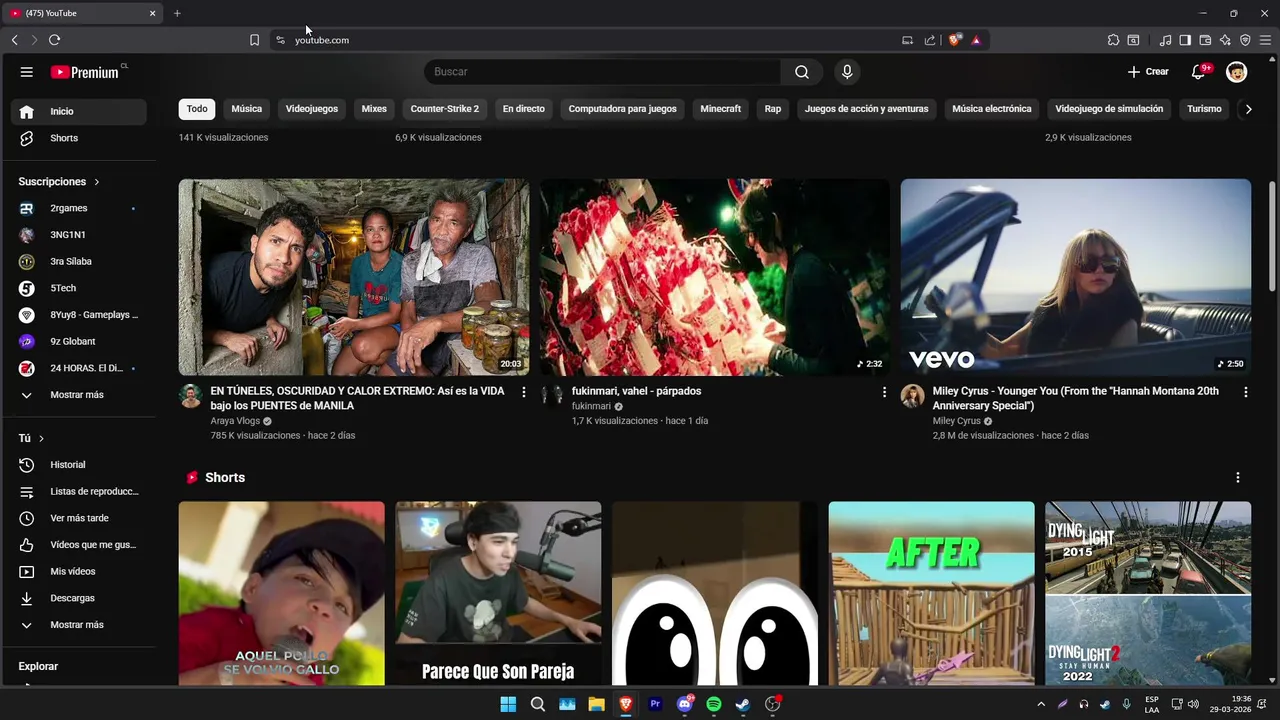Click the search magnifier button
This screenshot has width=1280, height=720.
pos(802,72)
